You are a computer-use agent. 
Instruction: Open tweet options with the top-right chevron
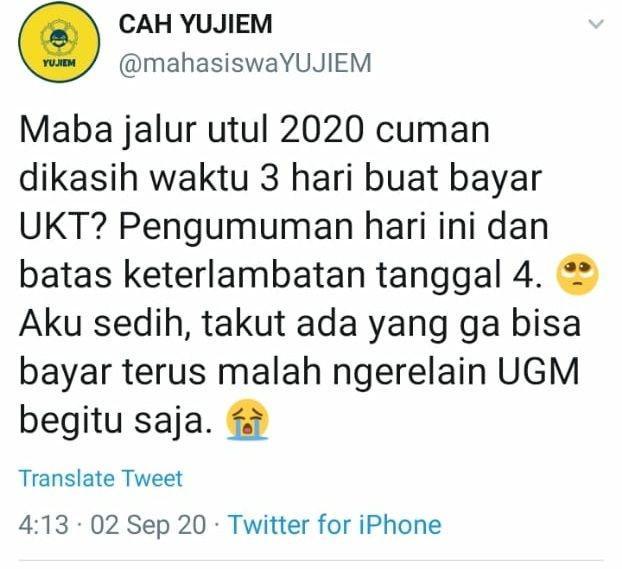coord(596,24)
